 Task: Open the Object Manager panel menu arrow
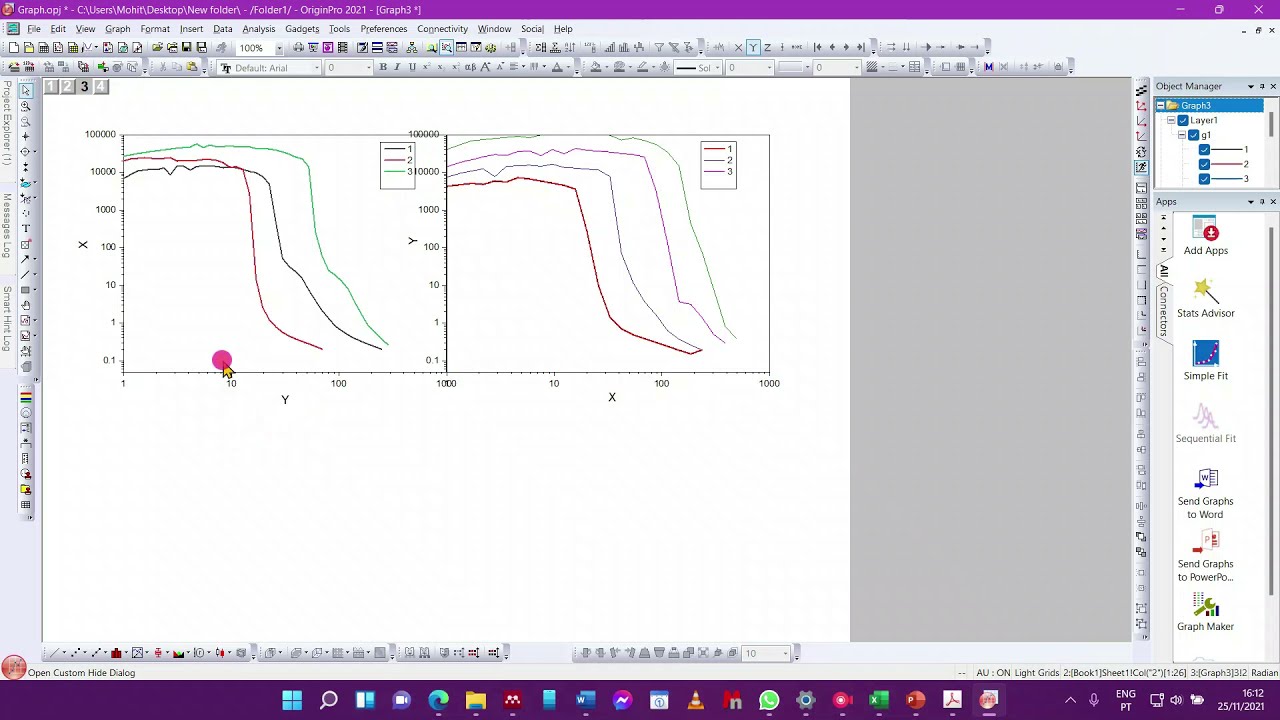pos(1250,87)
